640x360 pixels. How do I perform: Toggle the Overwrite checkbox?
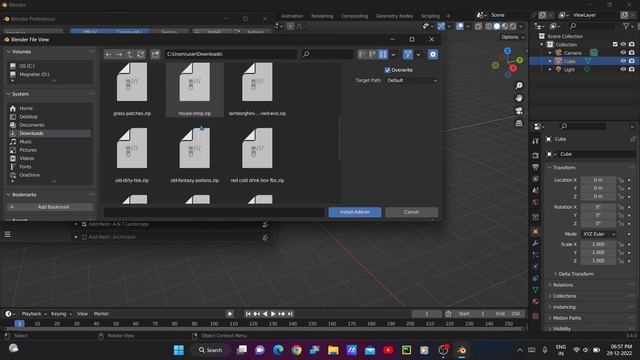coord(387,70)
